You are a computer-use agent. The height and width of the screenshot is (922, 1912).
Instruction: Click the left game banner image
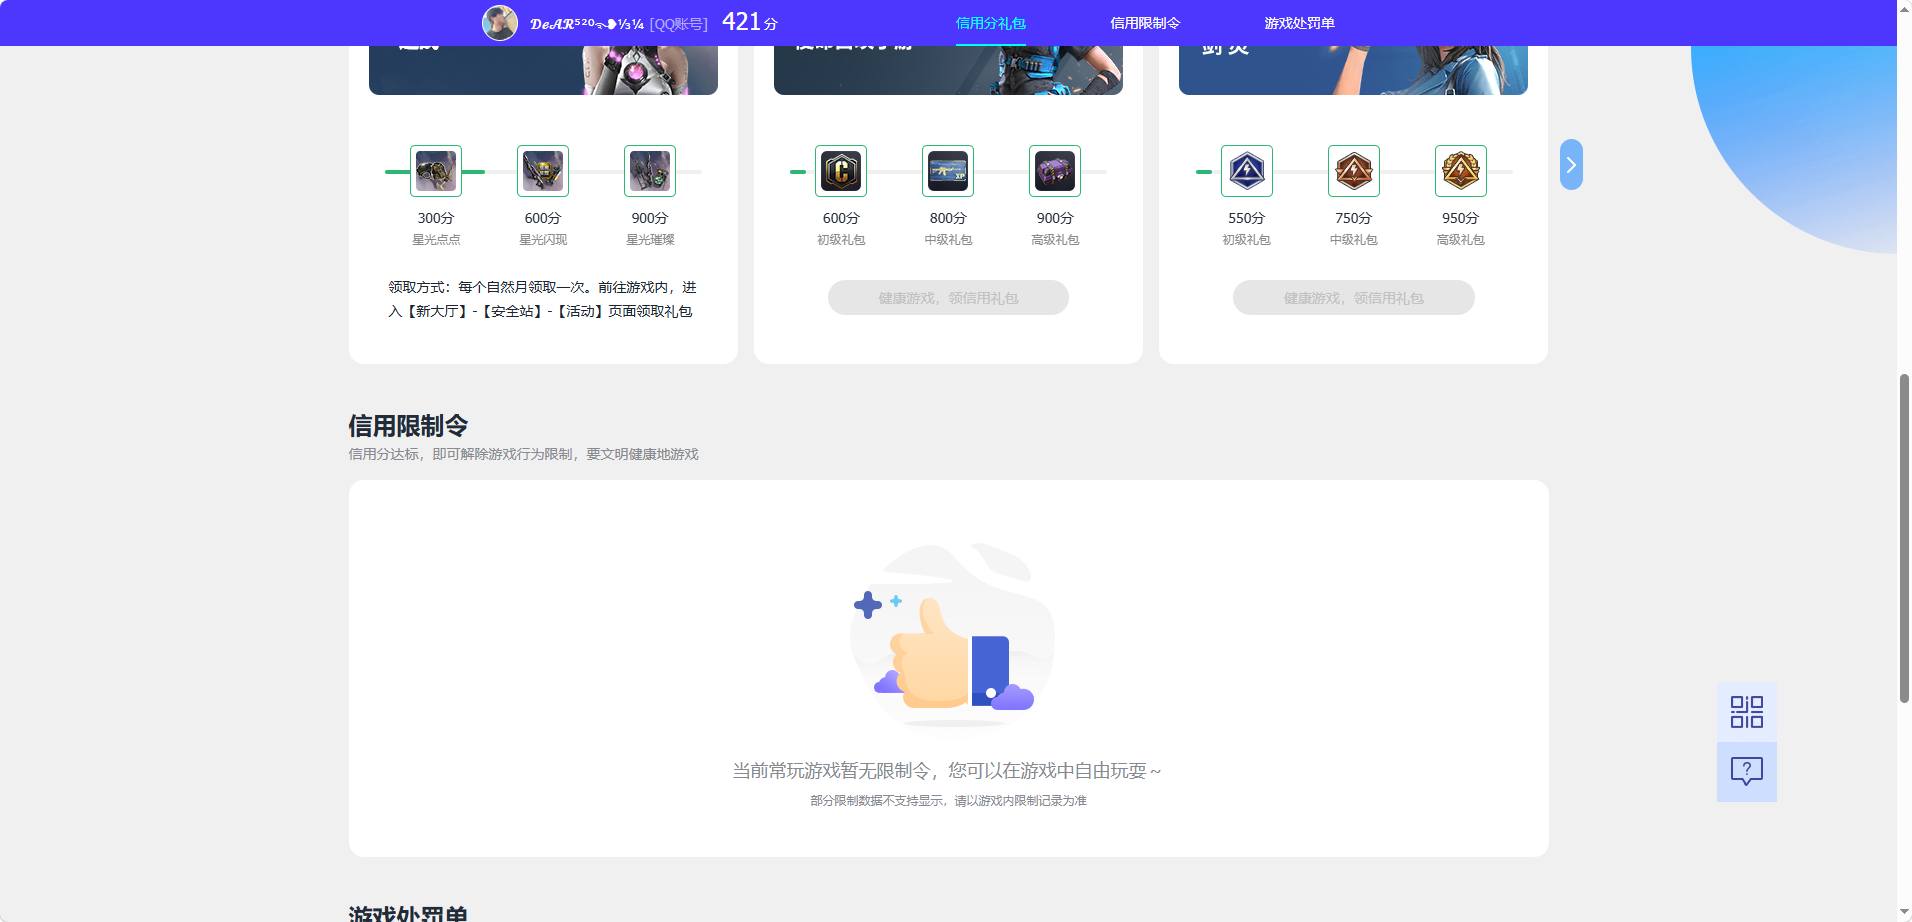pyautogui.click(x=543, y=70)
